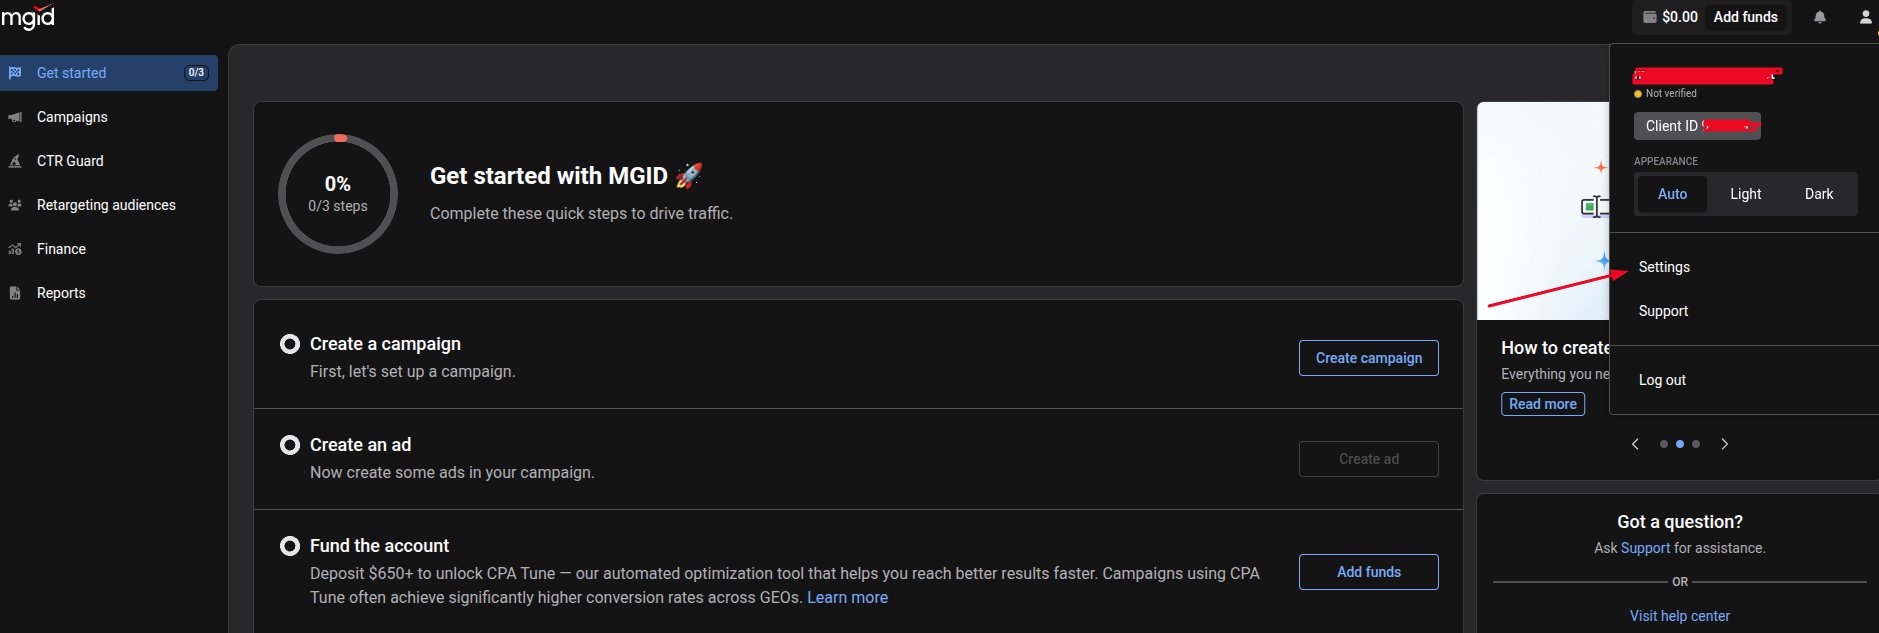Click the Get started flag icon
The width and height of the screenshot is (1879, 633).
[x=15, y=73]
